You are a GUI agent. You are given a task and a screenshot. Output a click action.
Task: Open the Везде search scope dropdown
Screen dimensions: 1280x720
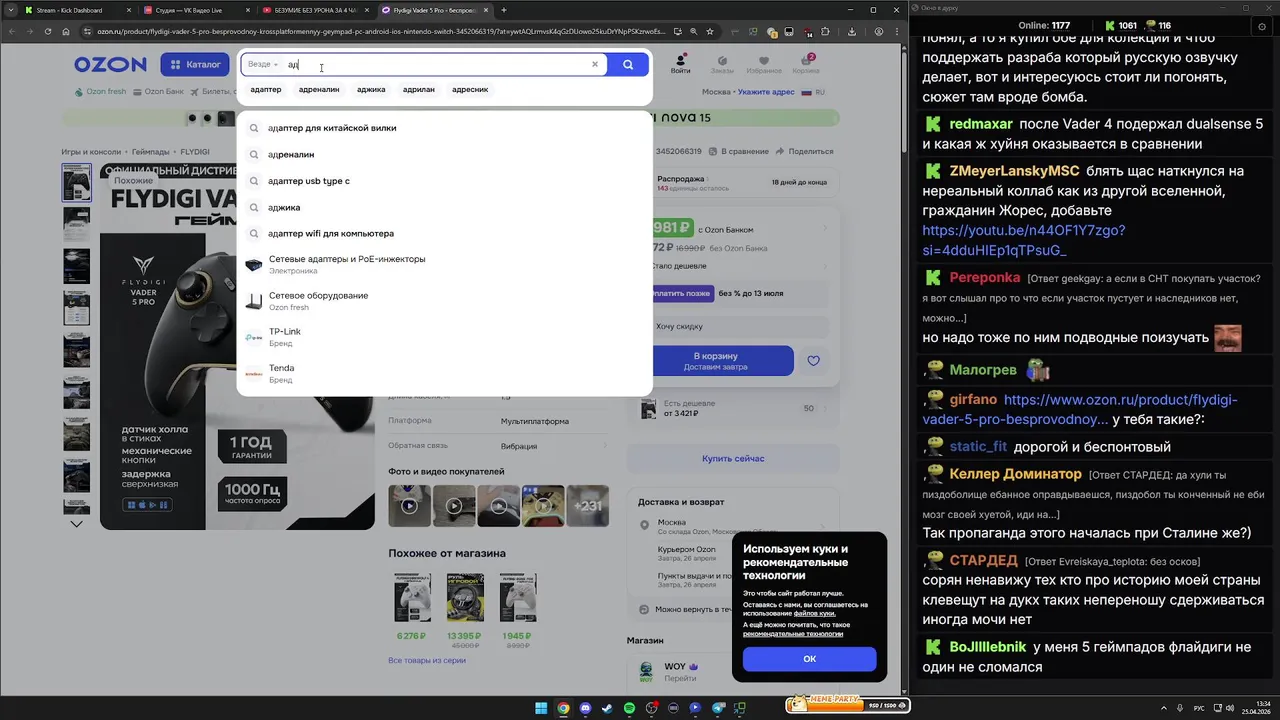[x=263, y=64]
